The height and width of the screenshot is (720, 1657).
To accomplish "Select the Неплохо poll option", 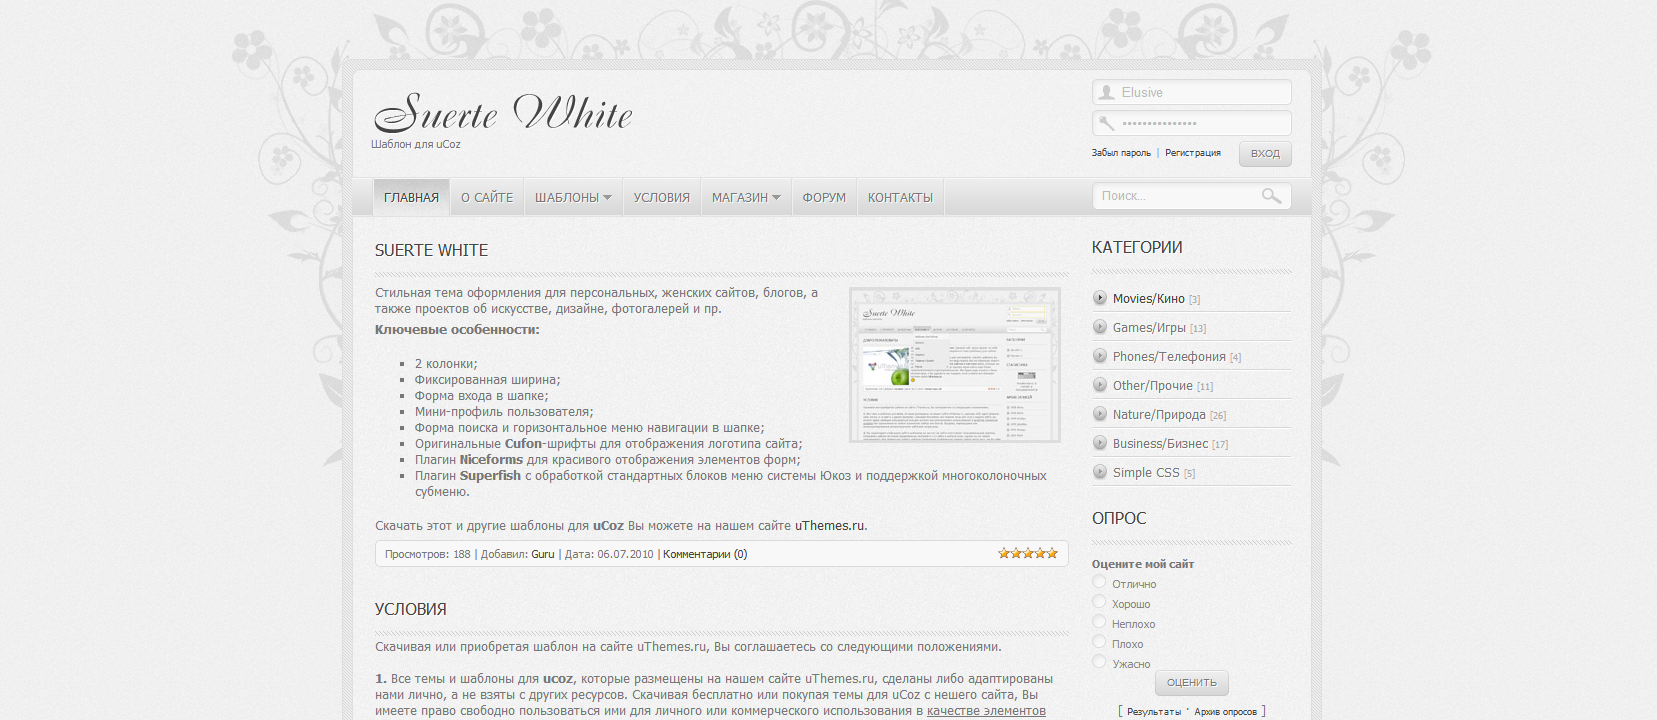I will (x=1099, y=622).
